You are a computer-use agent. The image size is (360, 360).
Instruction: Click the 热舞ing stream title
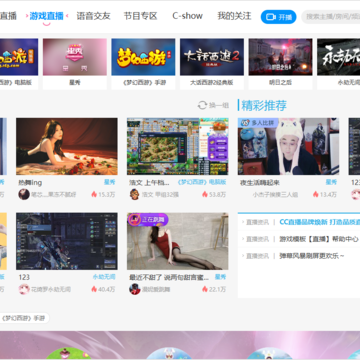click(x=30, y=183)
